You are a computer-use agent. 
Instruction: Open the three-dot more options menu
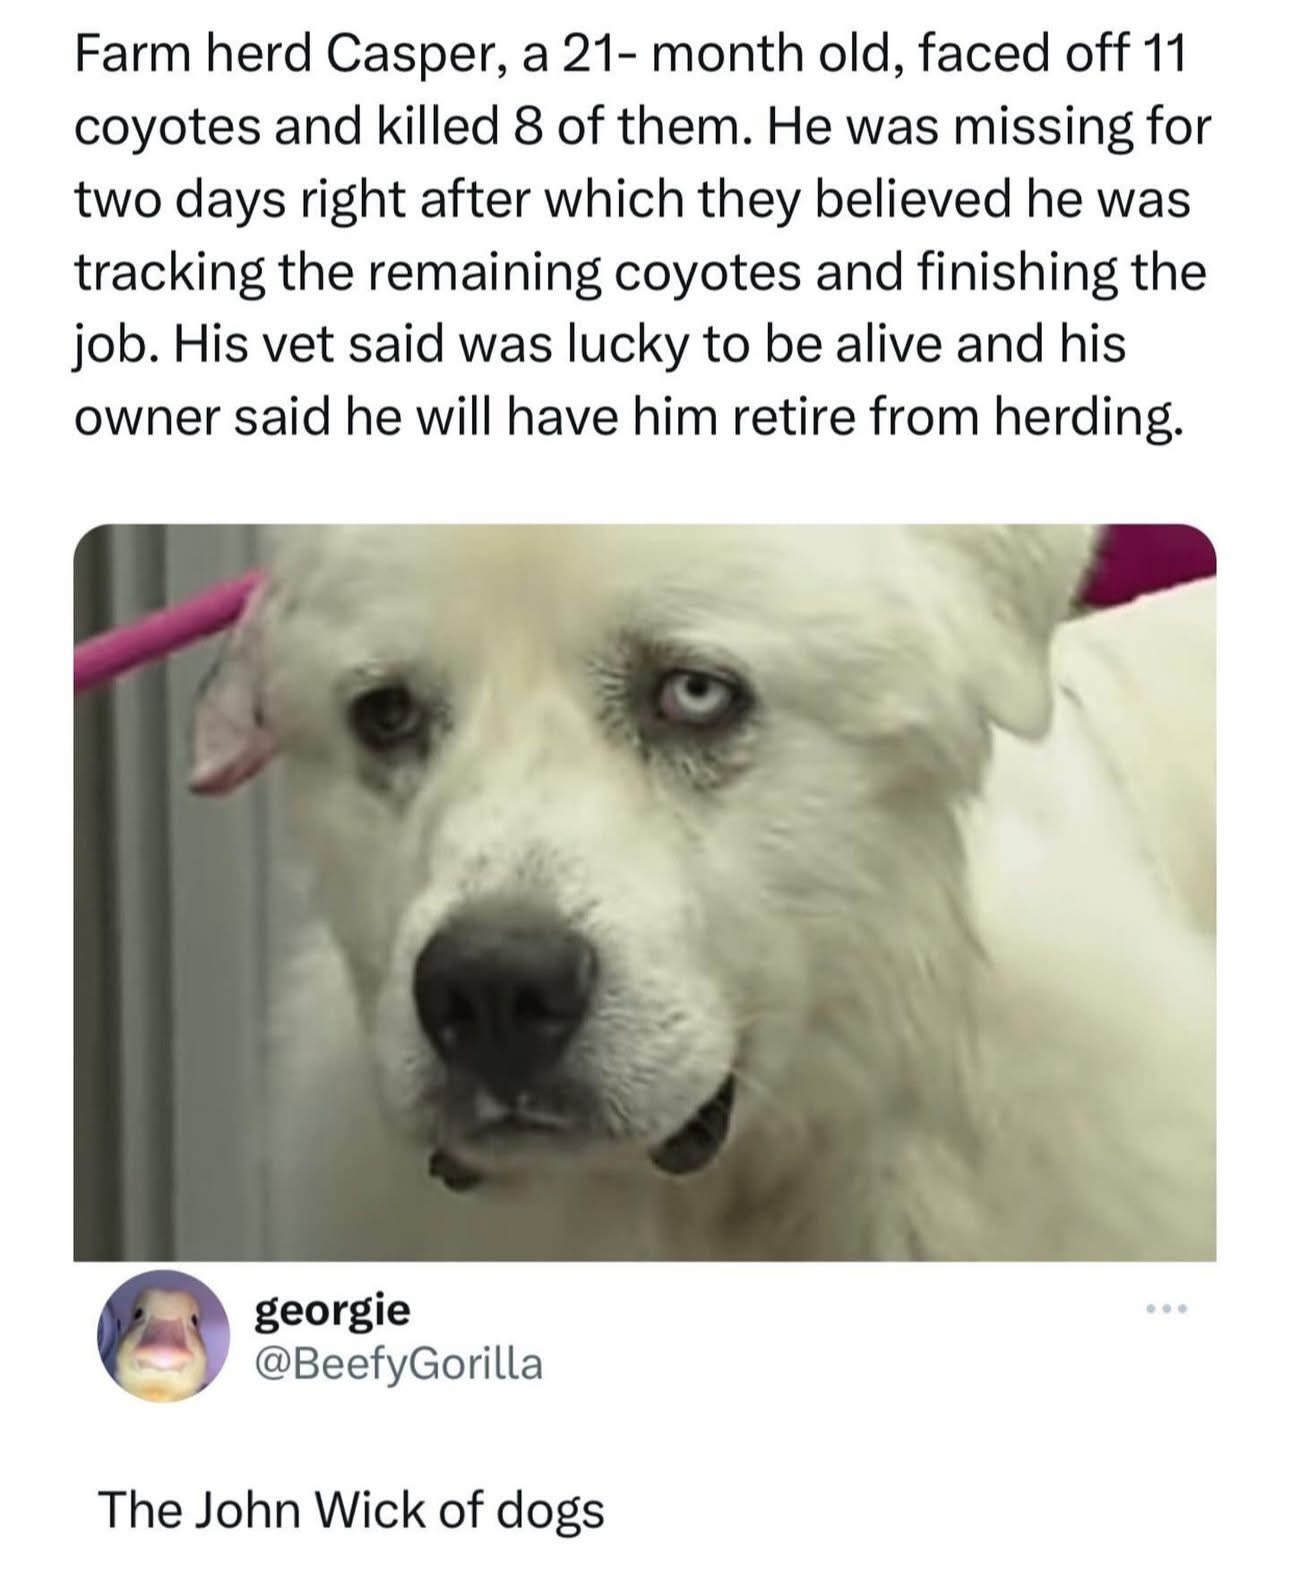[x=1166, y=1308]
